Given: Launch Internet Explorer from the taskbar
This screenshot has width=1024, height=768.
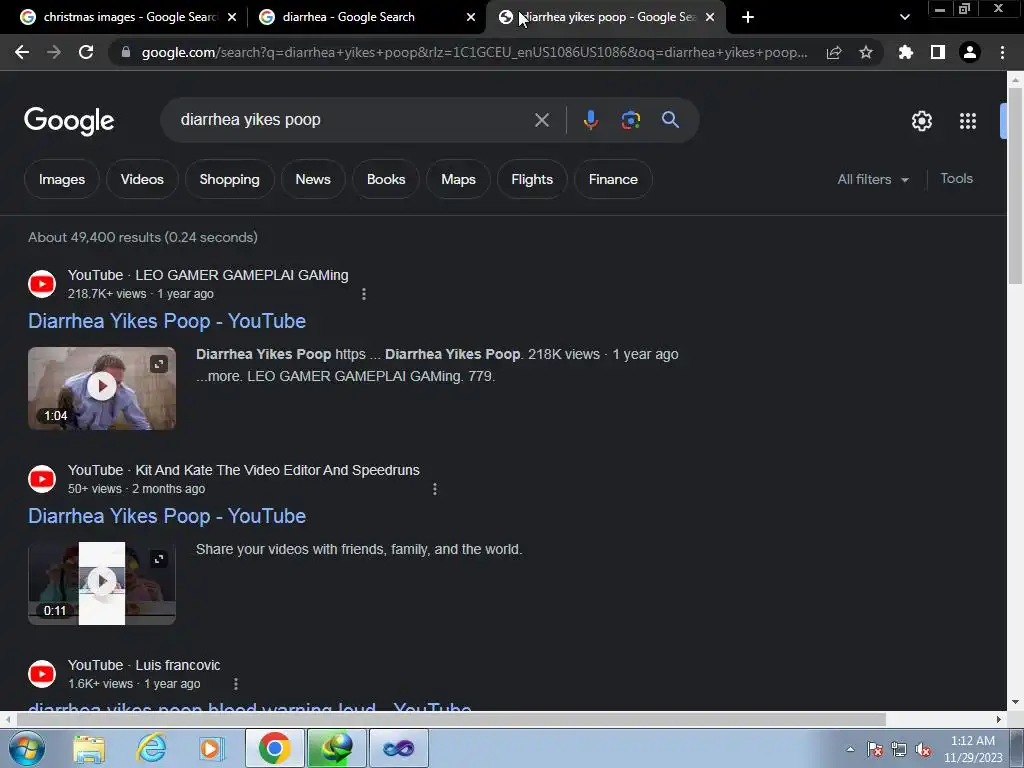Looking at the screenshot, I should [152, 749].
